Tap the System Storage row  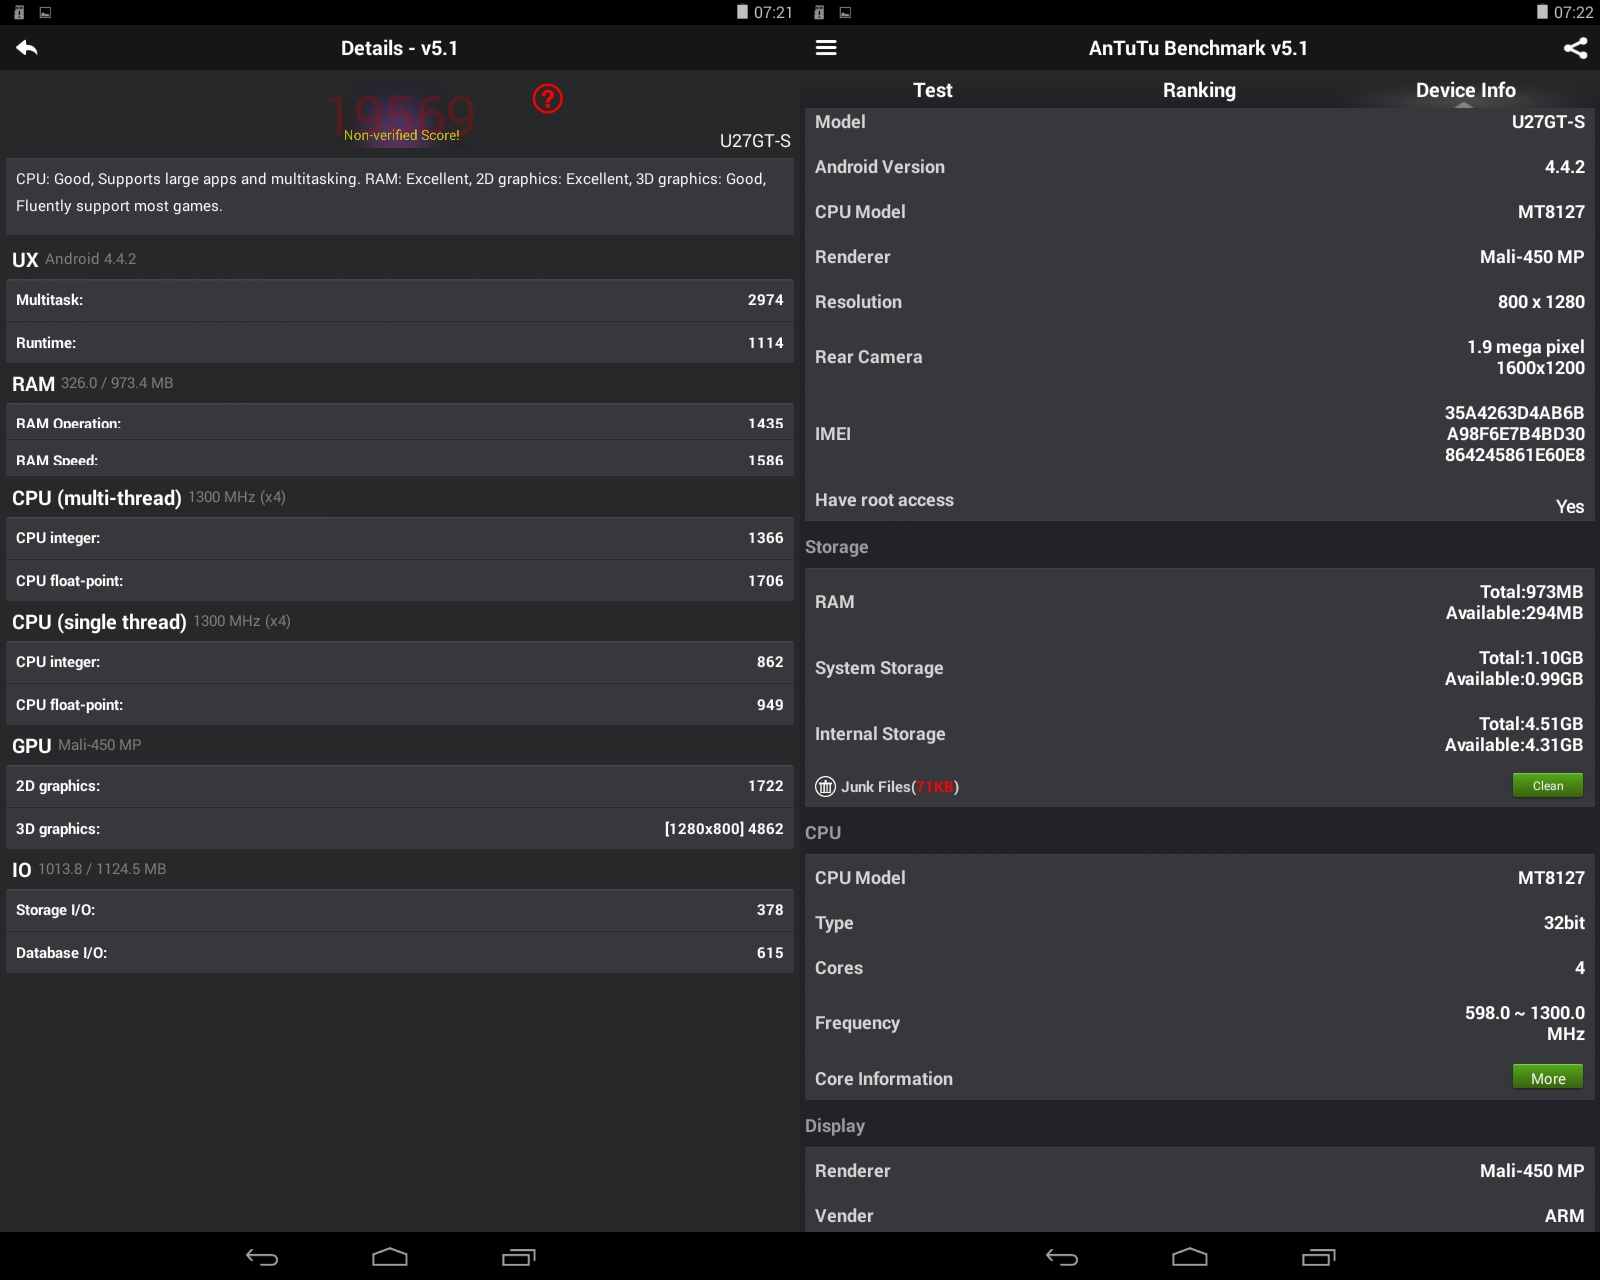tap(1200, 668)
